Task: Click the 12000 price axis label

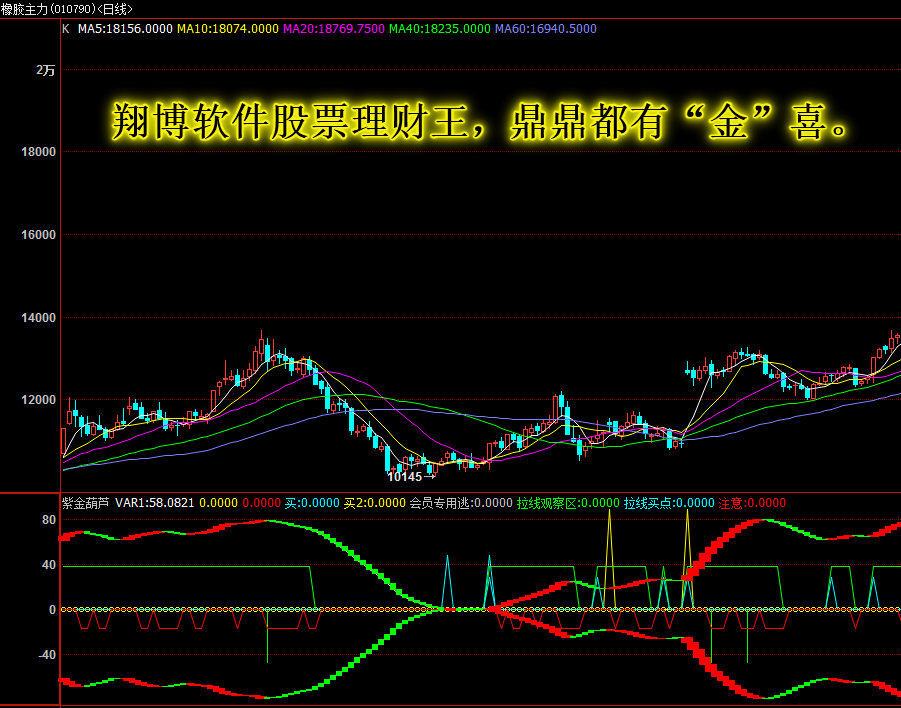Action: (x=38, y=399)
